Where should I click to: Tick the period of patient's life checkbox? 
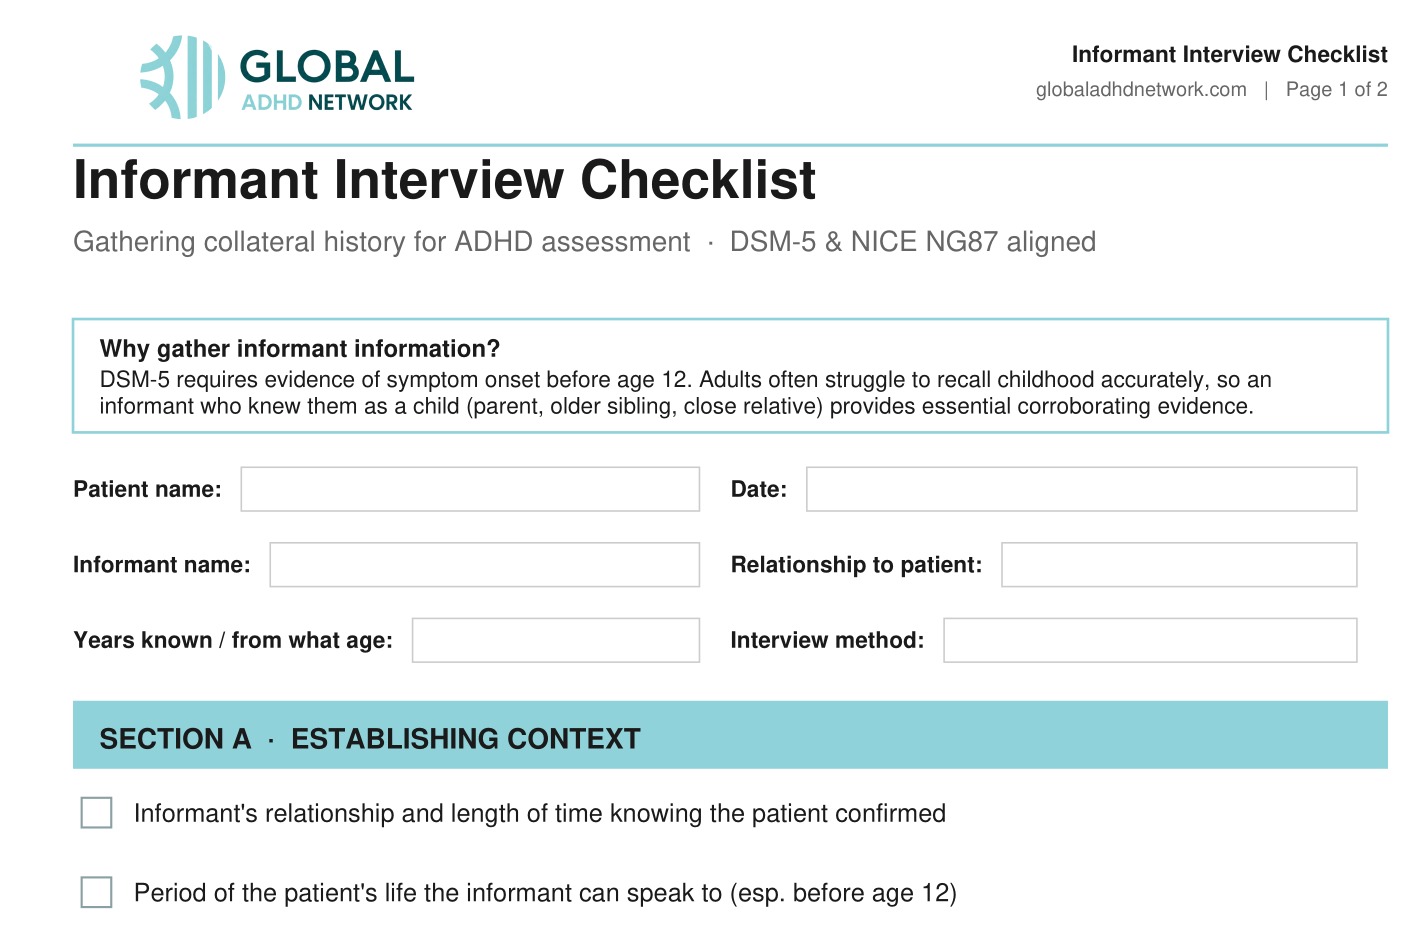(96, 892)
